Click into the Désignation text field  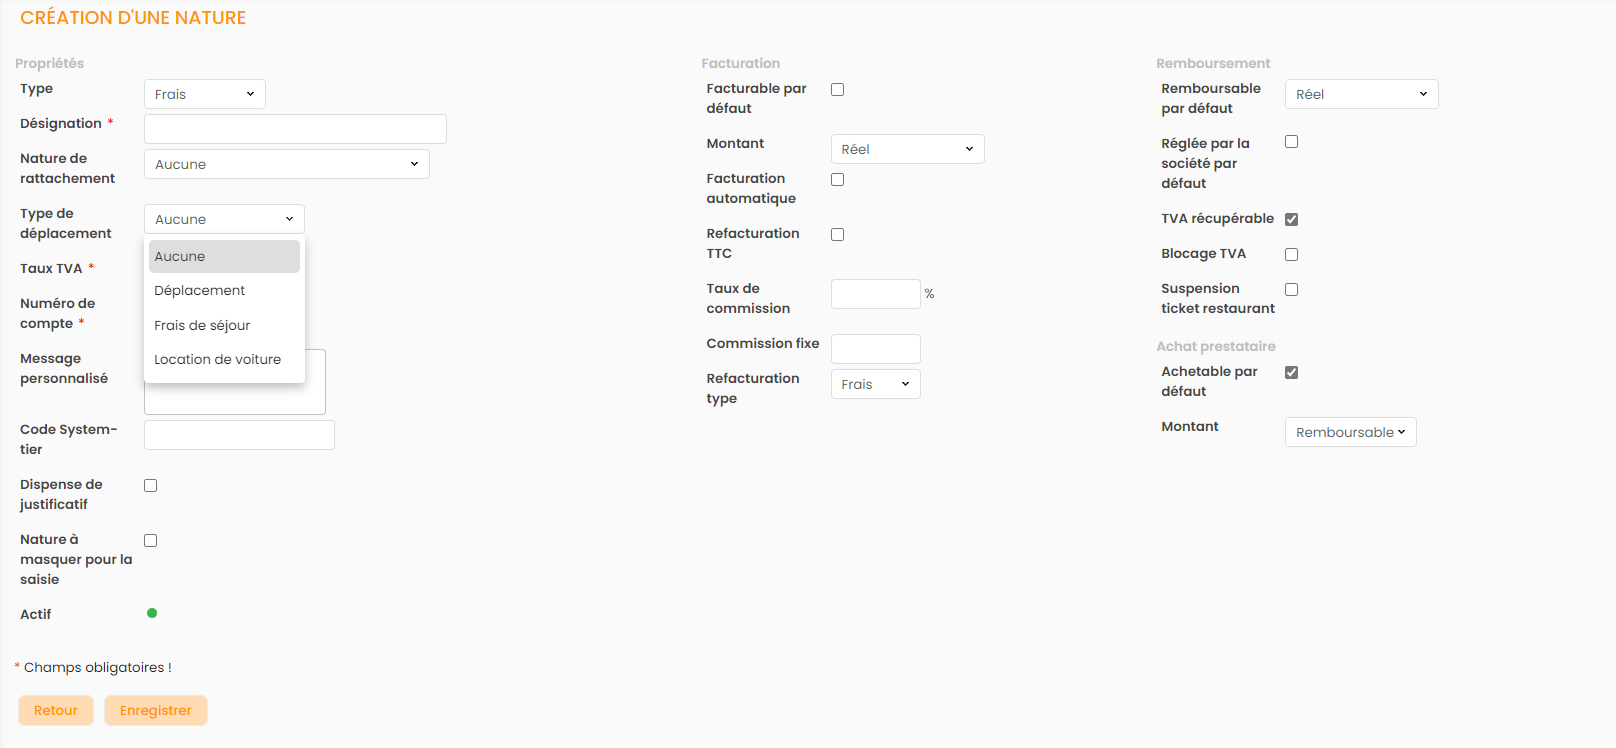[295, 129]
